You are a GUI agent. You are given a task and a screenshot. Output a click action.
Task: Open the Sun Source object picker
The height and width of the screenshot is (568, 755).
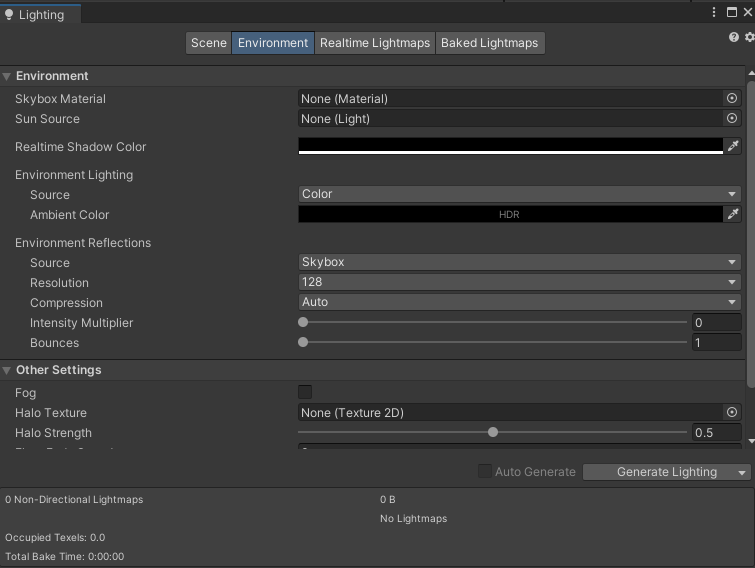tap(731, 118)
